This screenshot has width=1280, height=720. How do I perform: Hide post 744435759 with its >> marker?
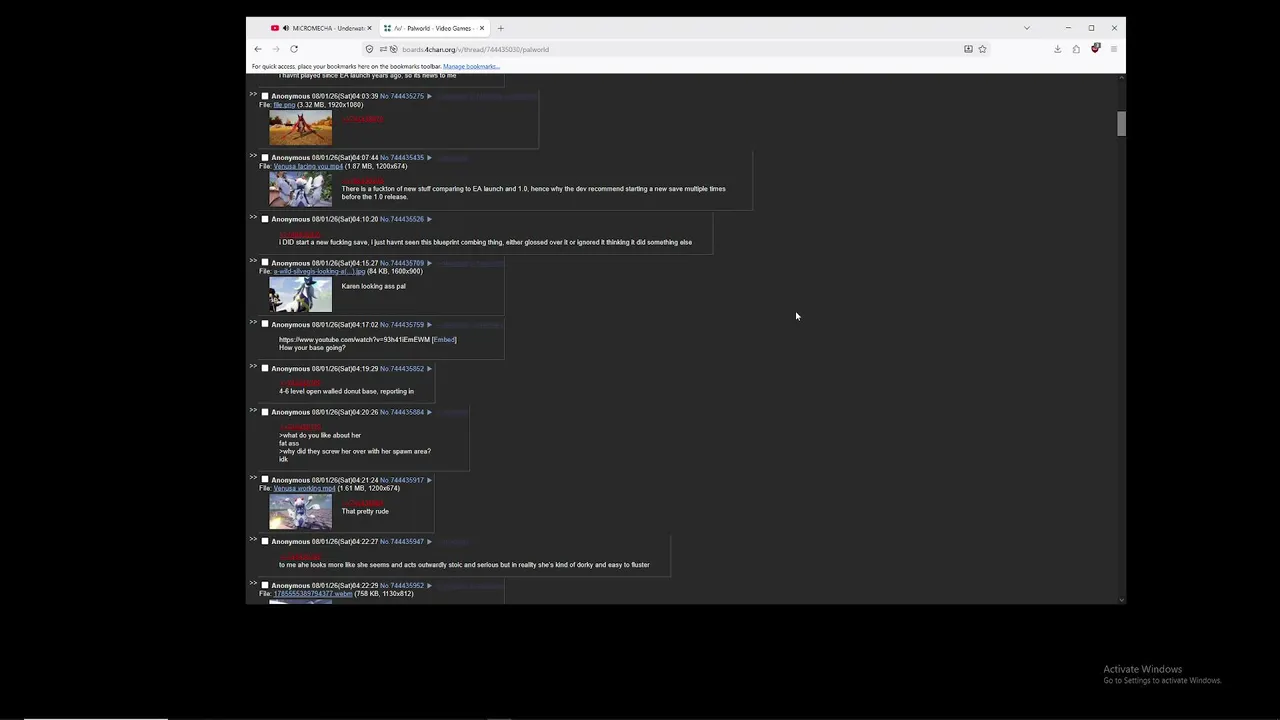[x=253, y=322]
